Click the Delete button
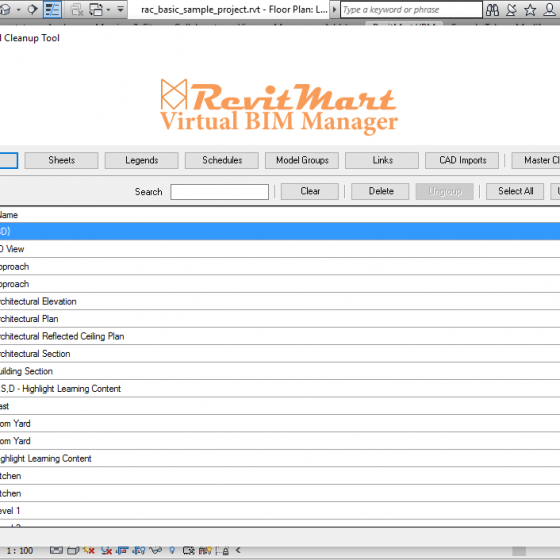The height and width of the screenshot is (560, 560). pyautogui.click(x=380, y=191)
